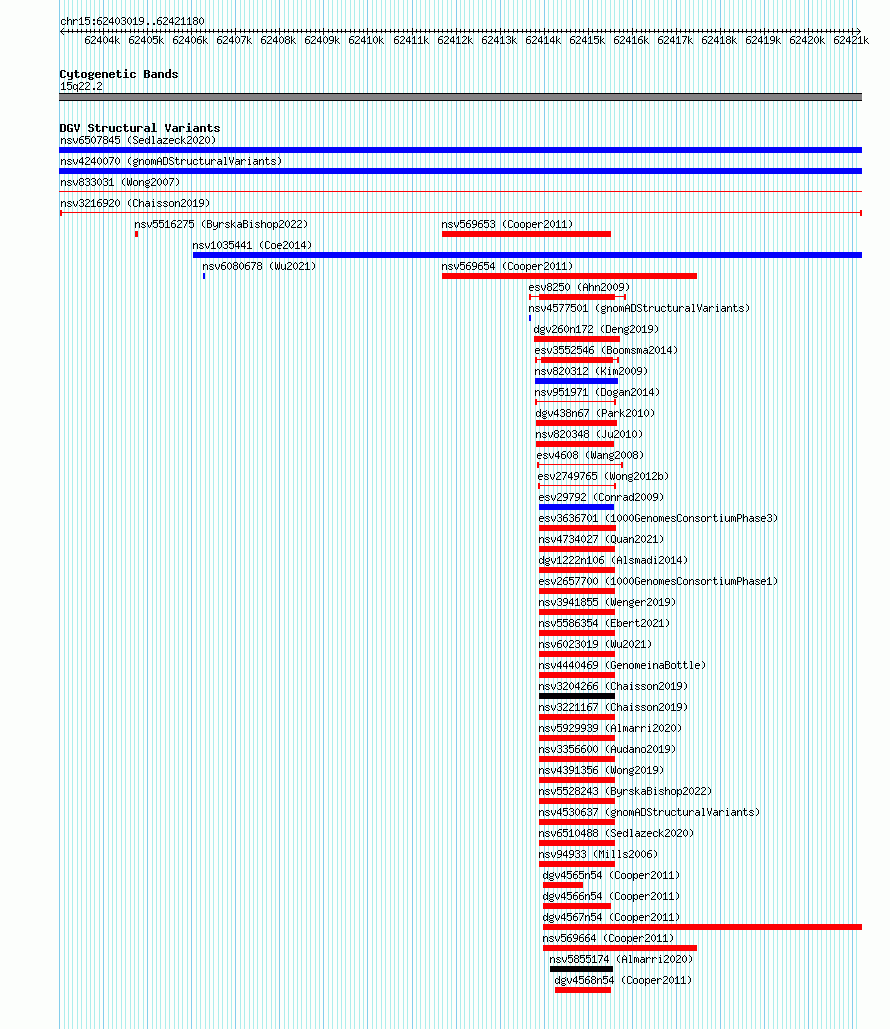
Task: Click nsv4530637 (gnomADStructuralVariants) label
Action: [649, 812]
